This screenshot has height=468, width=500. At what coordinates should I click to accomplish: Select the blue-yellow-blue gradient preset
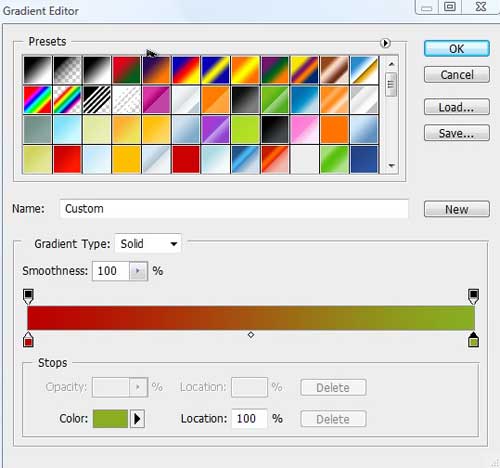click(215, 70)
